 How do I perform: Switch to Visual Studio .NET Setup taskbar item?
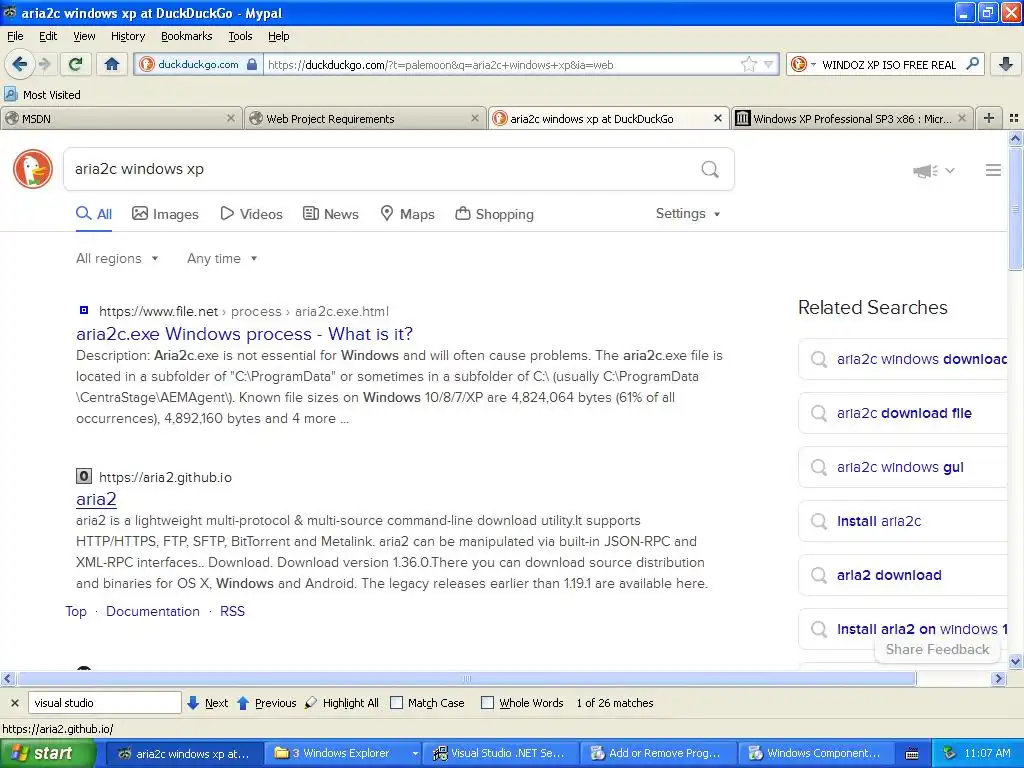[500, 754]
